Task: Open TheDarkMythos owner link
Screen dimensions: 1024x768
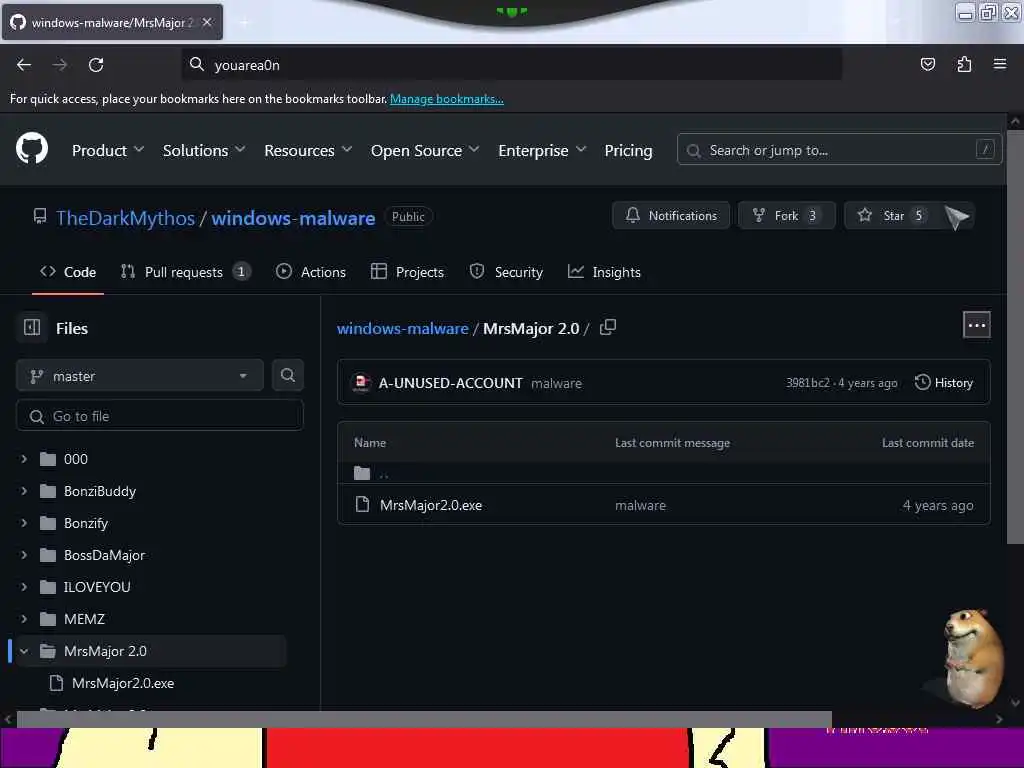Action: coord(125,217)
